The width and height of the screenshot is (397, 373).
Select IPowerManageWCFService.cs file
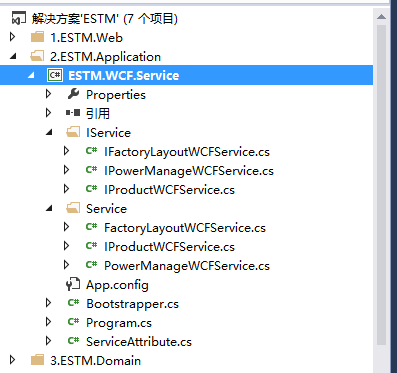(x=189, y=171)
